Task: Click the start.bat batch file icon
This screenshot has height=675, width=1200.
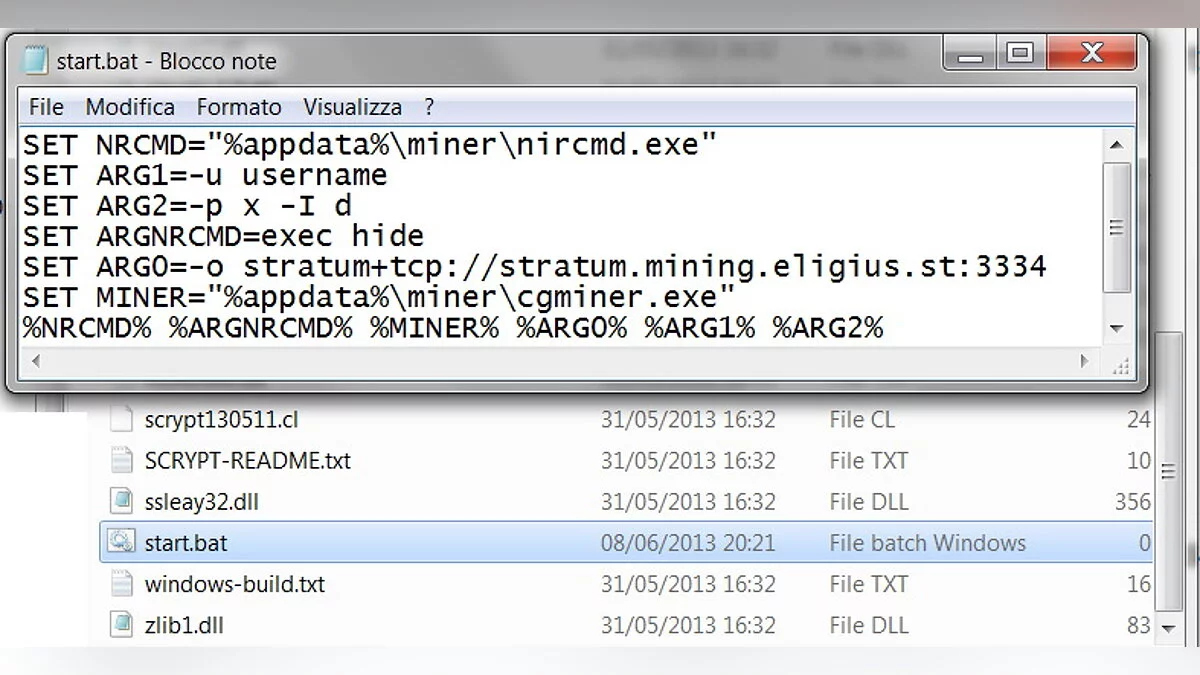Action: pyautogui.click(x=121, y=543)
